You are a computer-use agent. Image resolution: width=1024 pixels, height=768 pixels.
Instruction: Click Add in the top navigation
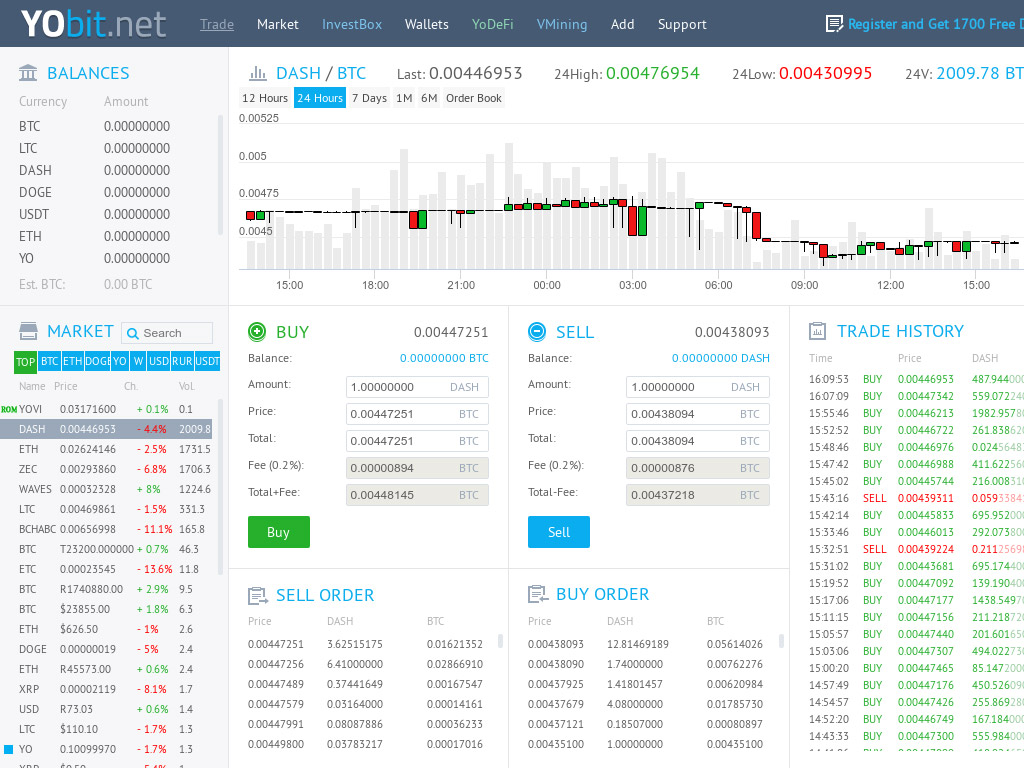[622, 24]
